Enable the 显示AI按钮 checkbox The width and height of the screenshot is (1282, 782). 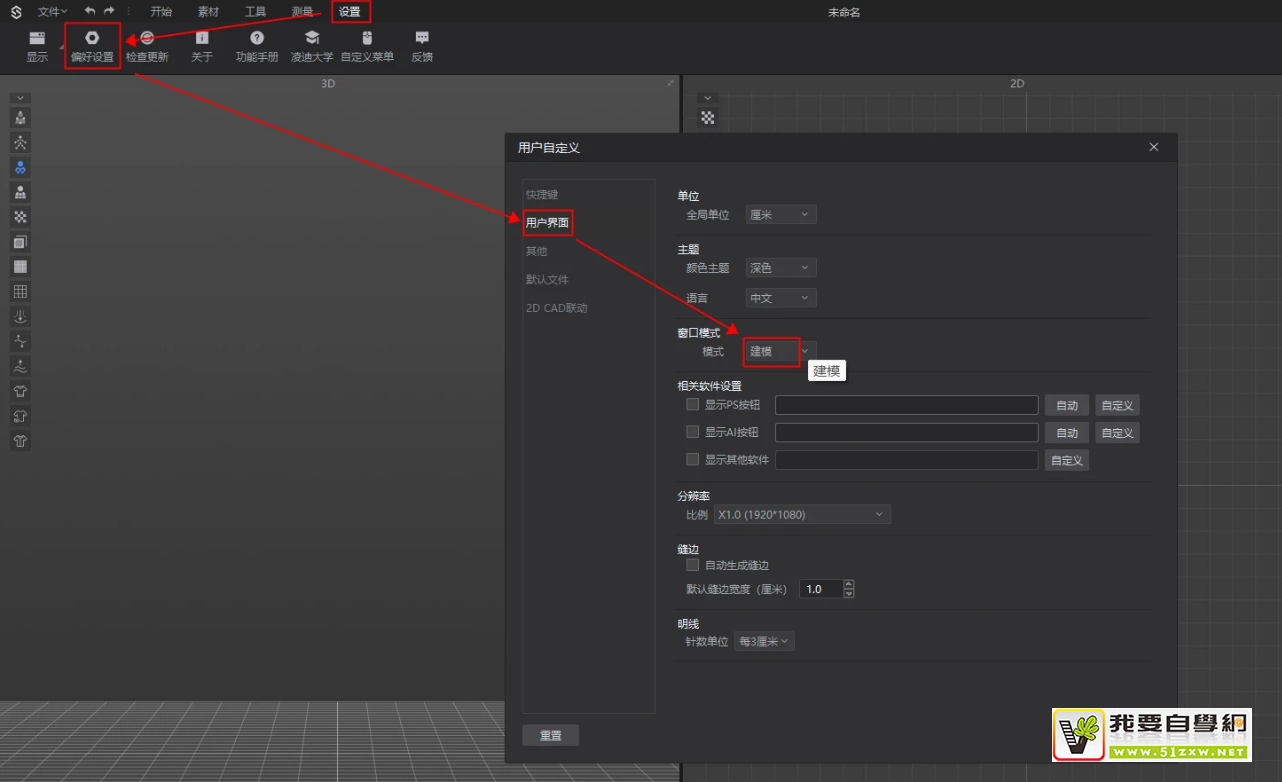[692, 432]
